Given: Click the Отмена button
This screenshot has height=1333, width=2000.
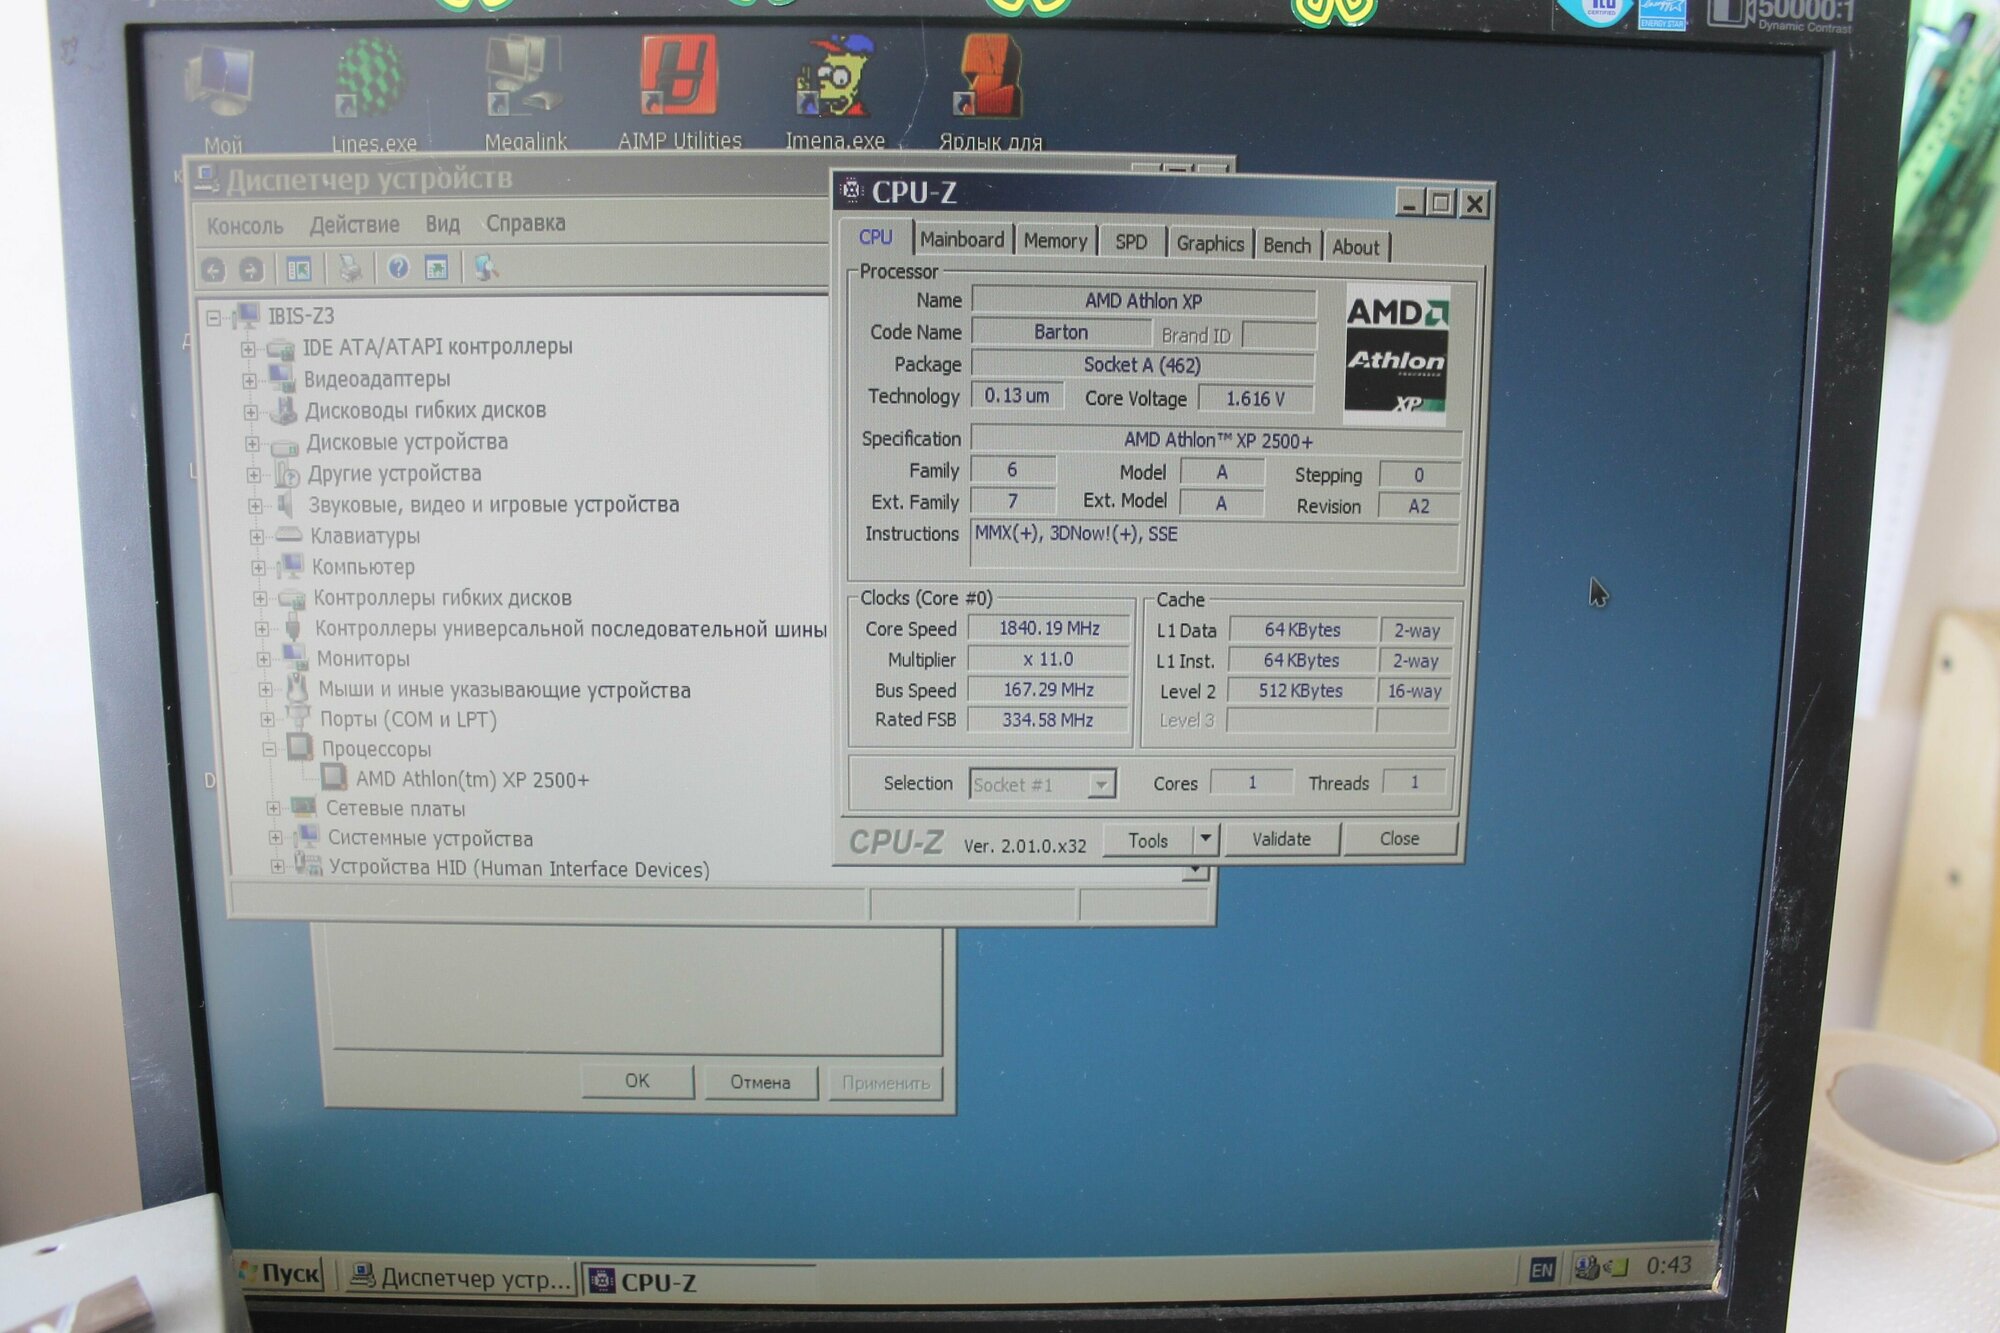Looking at the screenshot, I should click(x=760, y=1082).
